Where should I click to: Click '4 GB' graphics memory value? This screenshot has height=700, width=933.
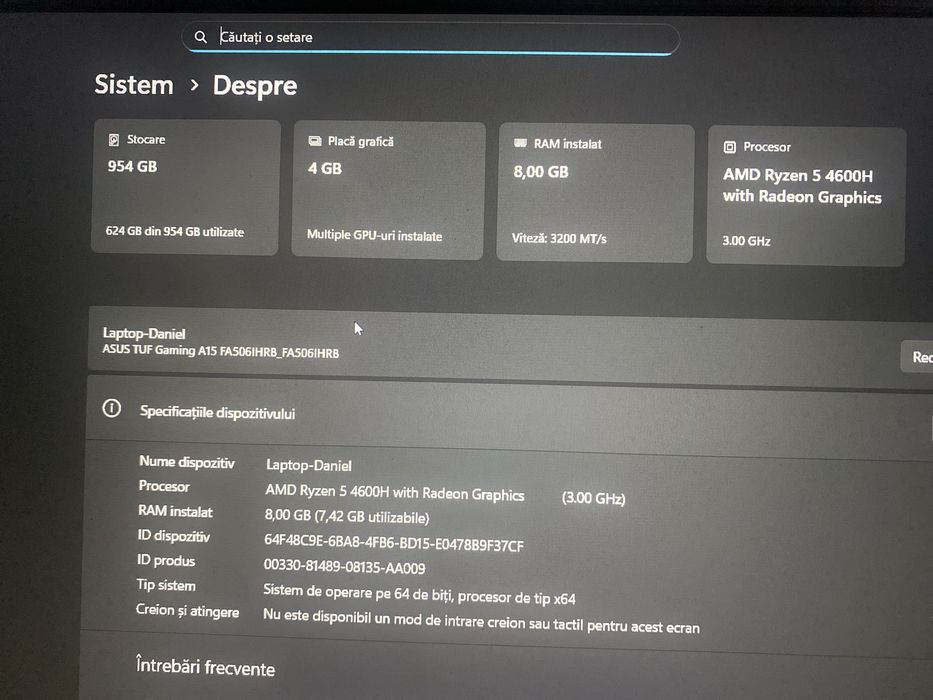pos(325,169)
